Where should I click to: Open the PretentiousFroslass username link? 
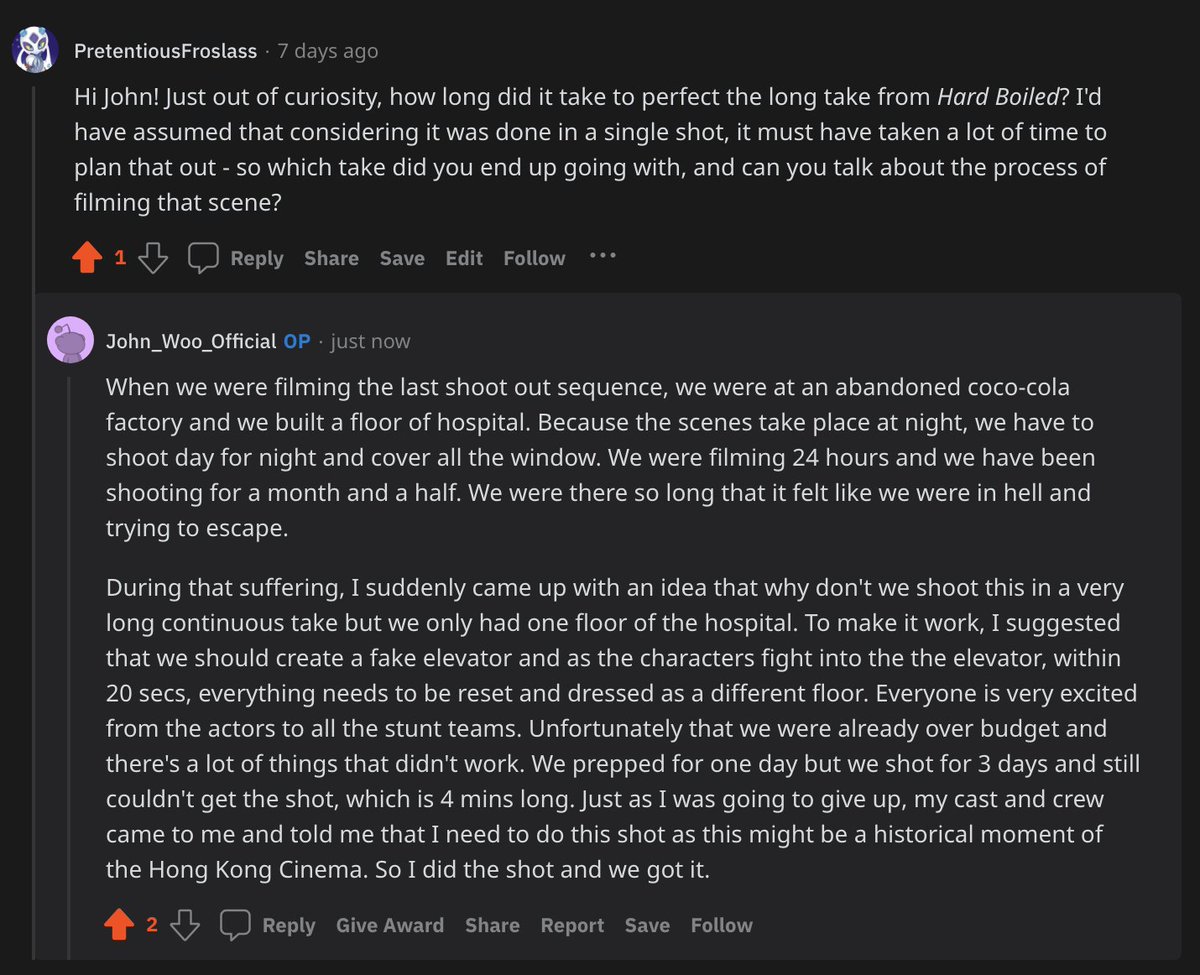coord(165,51)
